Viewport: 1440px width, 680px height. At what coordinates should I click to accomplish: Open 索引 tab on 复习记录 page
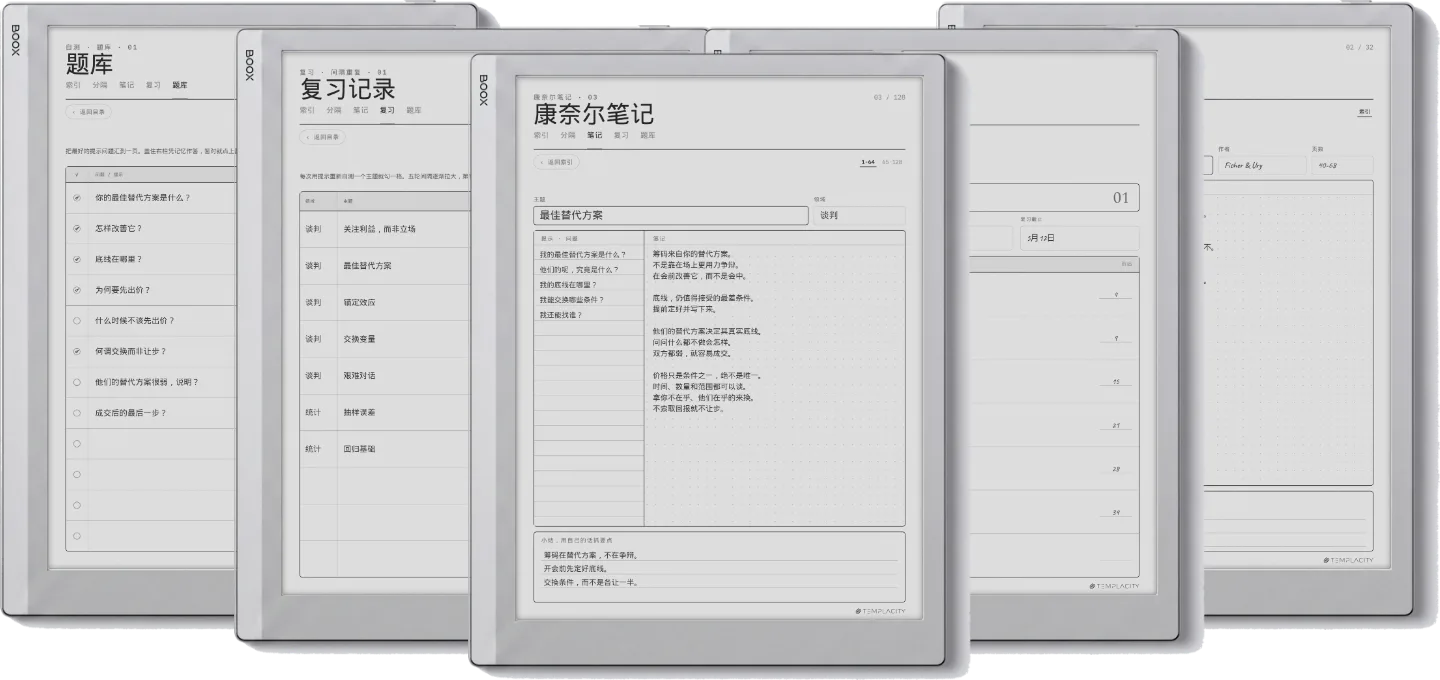pos(307,110)
